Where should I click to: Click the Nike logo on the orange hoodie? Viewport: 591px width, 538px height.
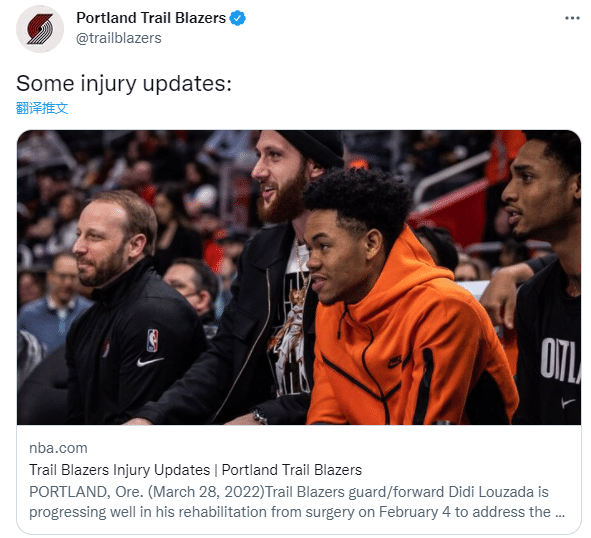(x=395, y=362)
